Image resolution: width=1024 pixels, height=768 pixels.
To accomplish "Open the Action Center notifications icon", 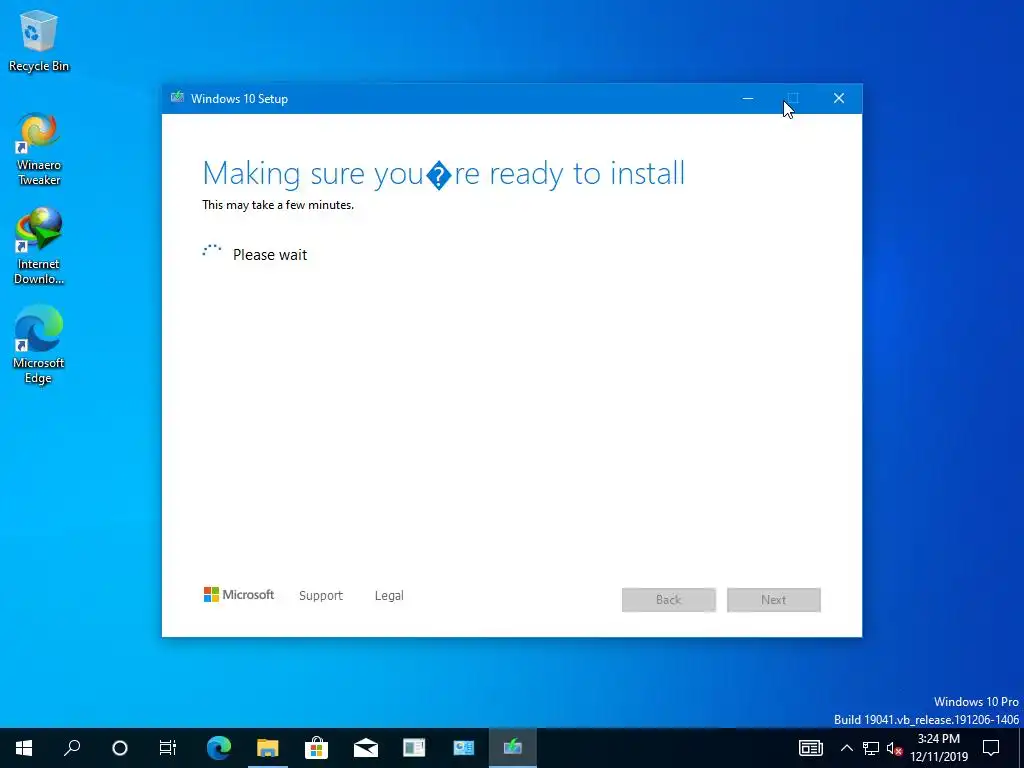I will pyautogui.click(x=991, y=748).
